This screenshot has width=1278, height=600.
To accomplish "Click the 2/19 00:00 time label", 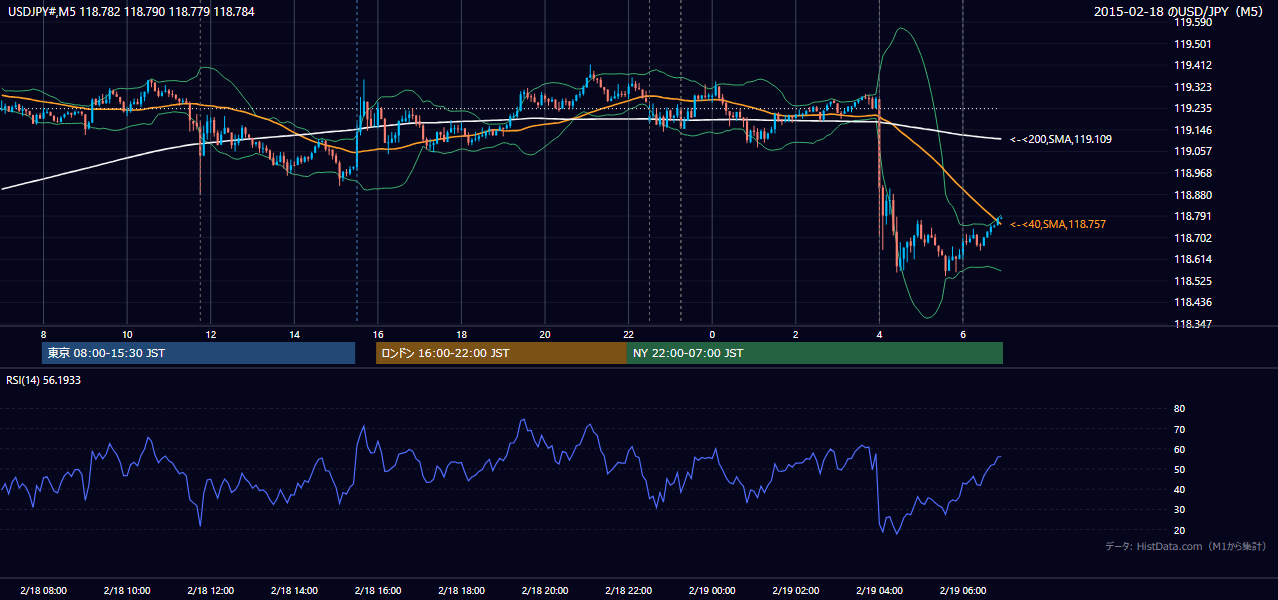I will pyautogui.click(x=712, y=591).
